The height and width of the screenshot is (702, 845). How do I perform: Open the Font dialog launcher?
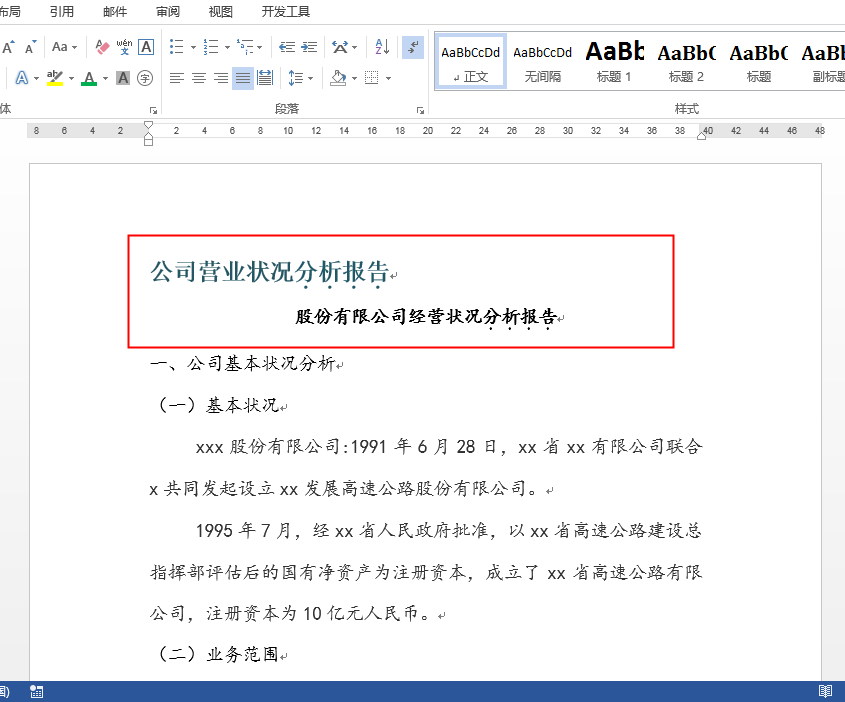click(x=154, y=110)
